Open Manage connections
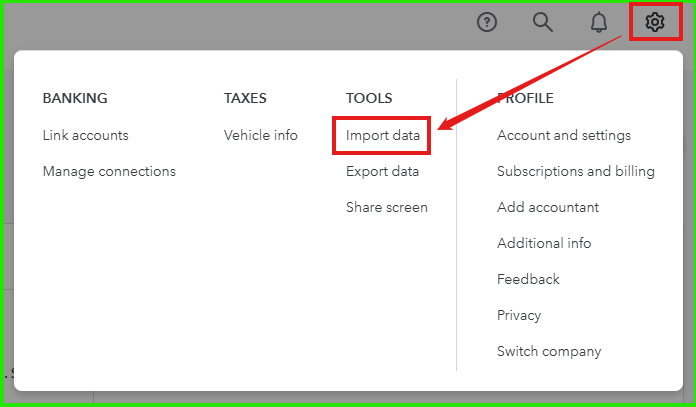Viewport: 696px width, 407px height. coord(109,171)
